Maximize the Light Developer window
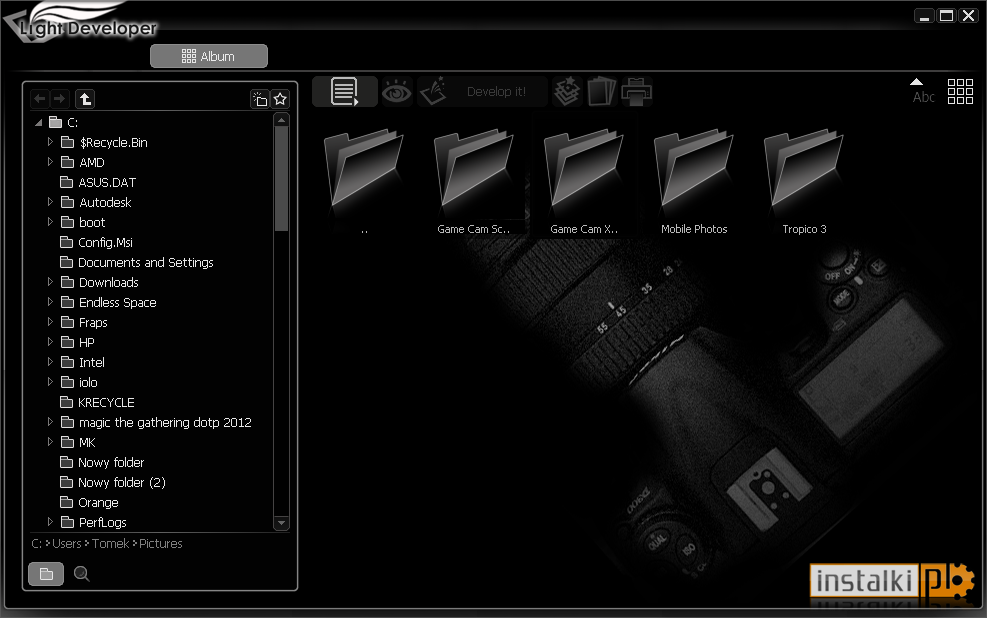Screen dimensions: 987x618 point(946,16)
